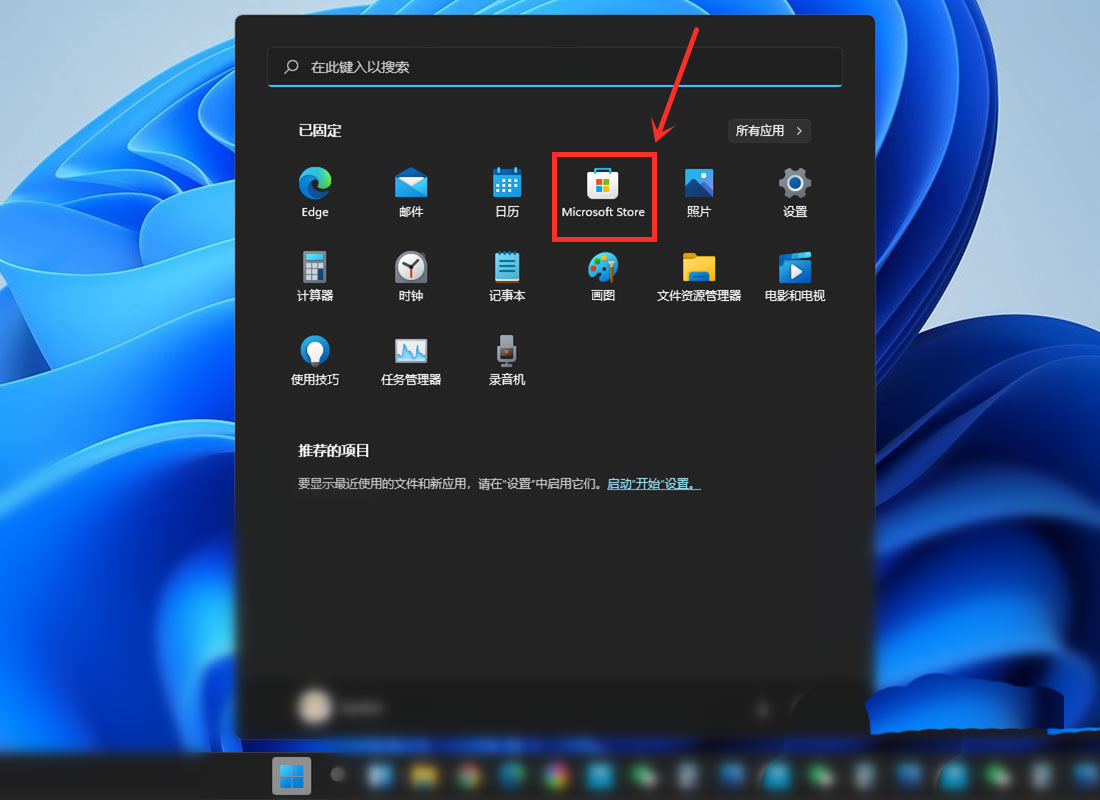This screenshot has height=800, width=1100.
Task: Open the 邮件 mail app
Action: 411,192
